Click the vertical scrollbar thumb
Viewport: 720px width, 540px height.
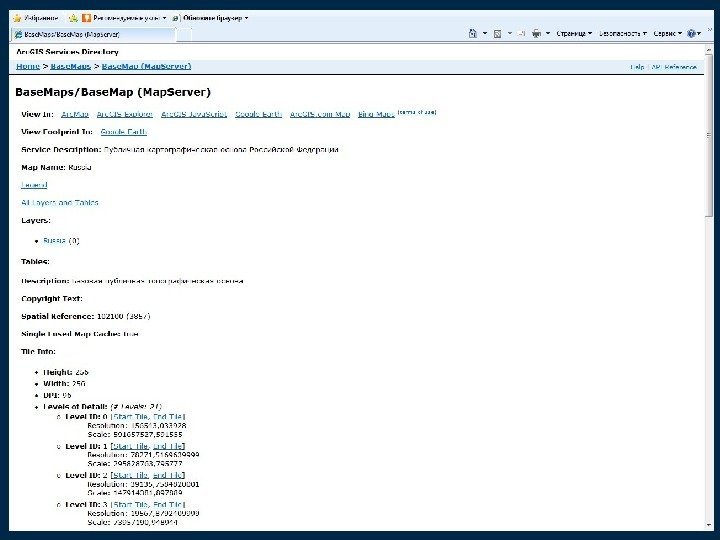[x=709, y=135]
